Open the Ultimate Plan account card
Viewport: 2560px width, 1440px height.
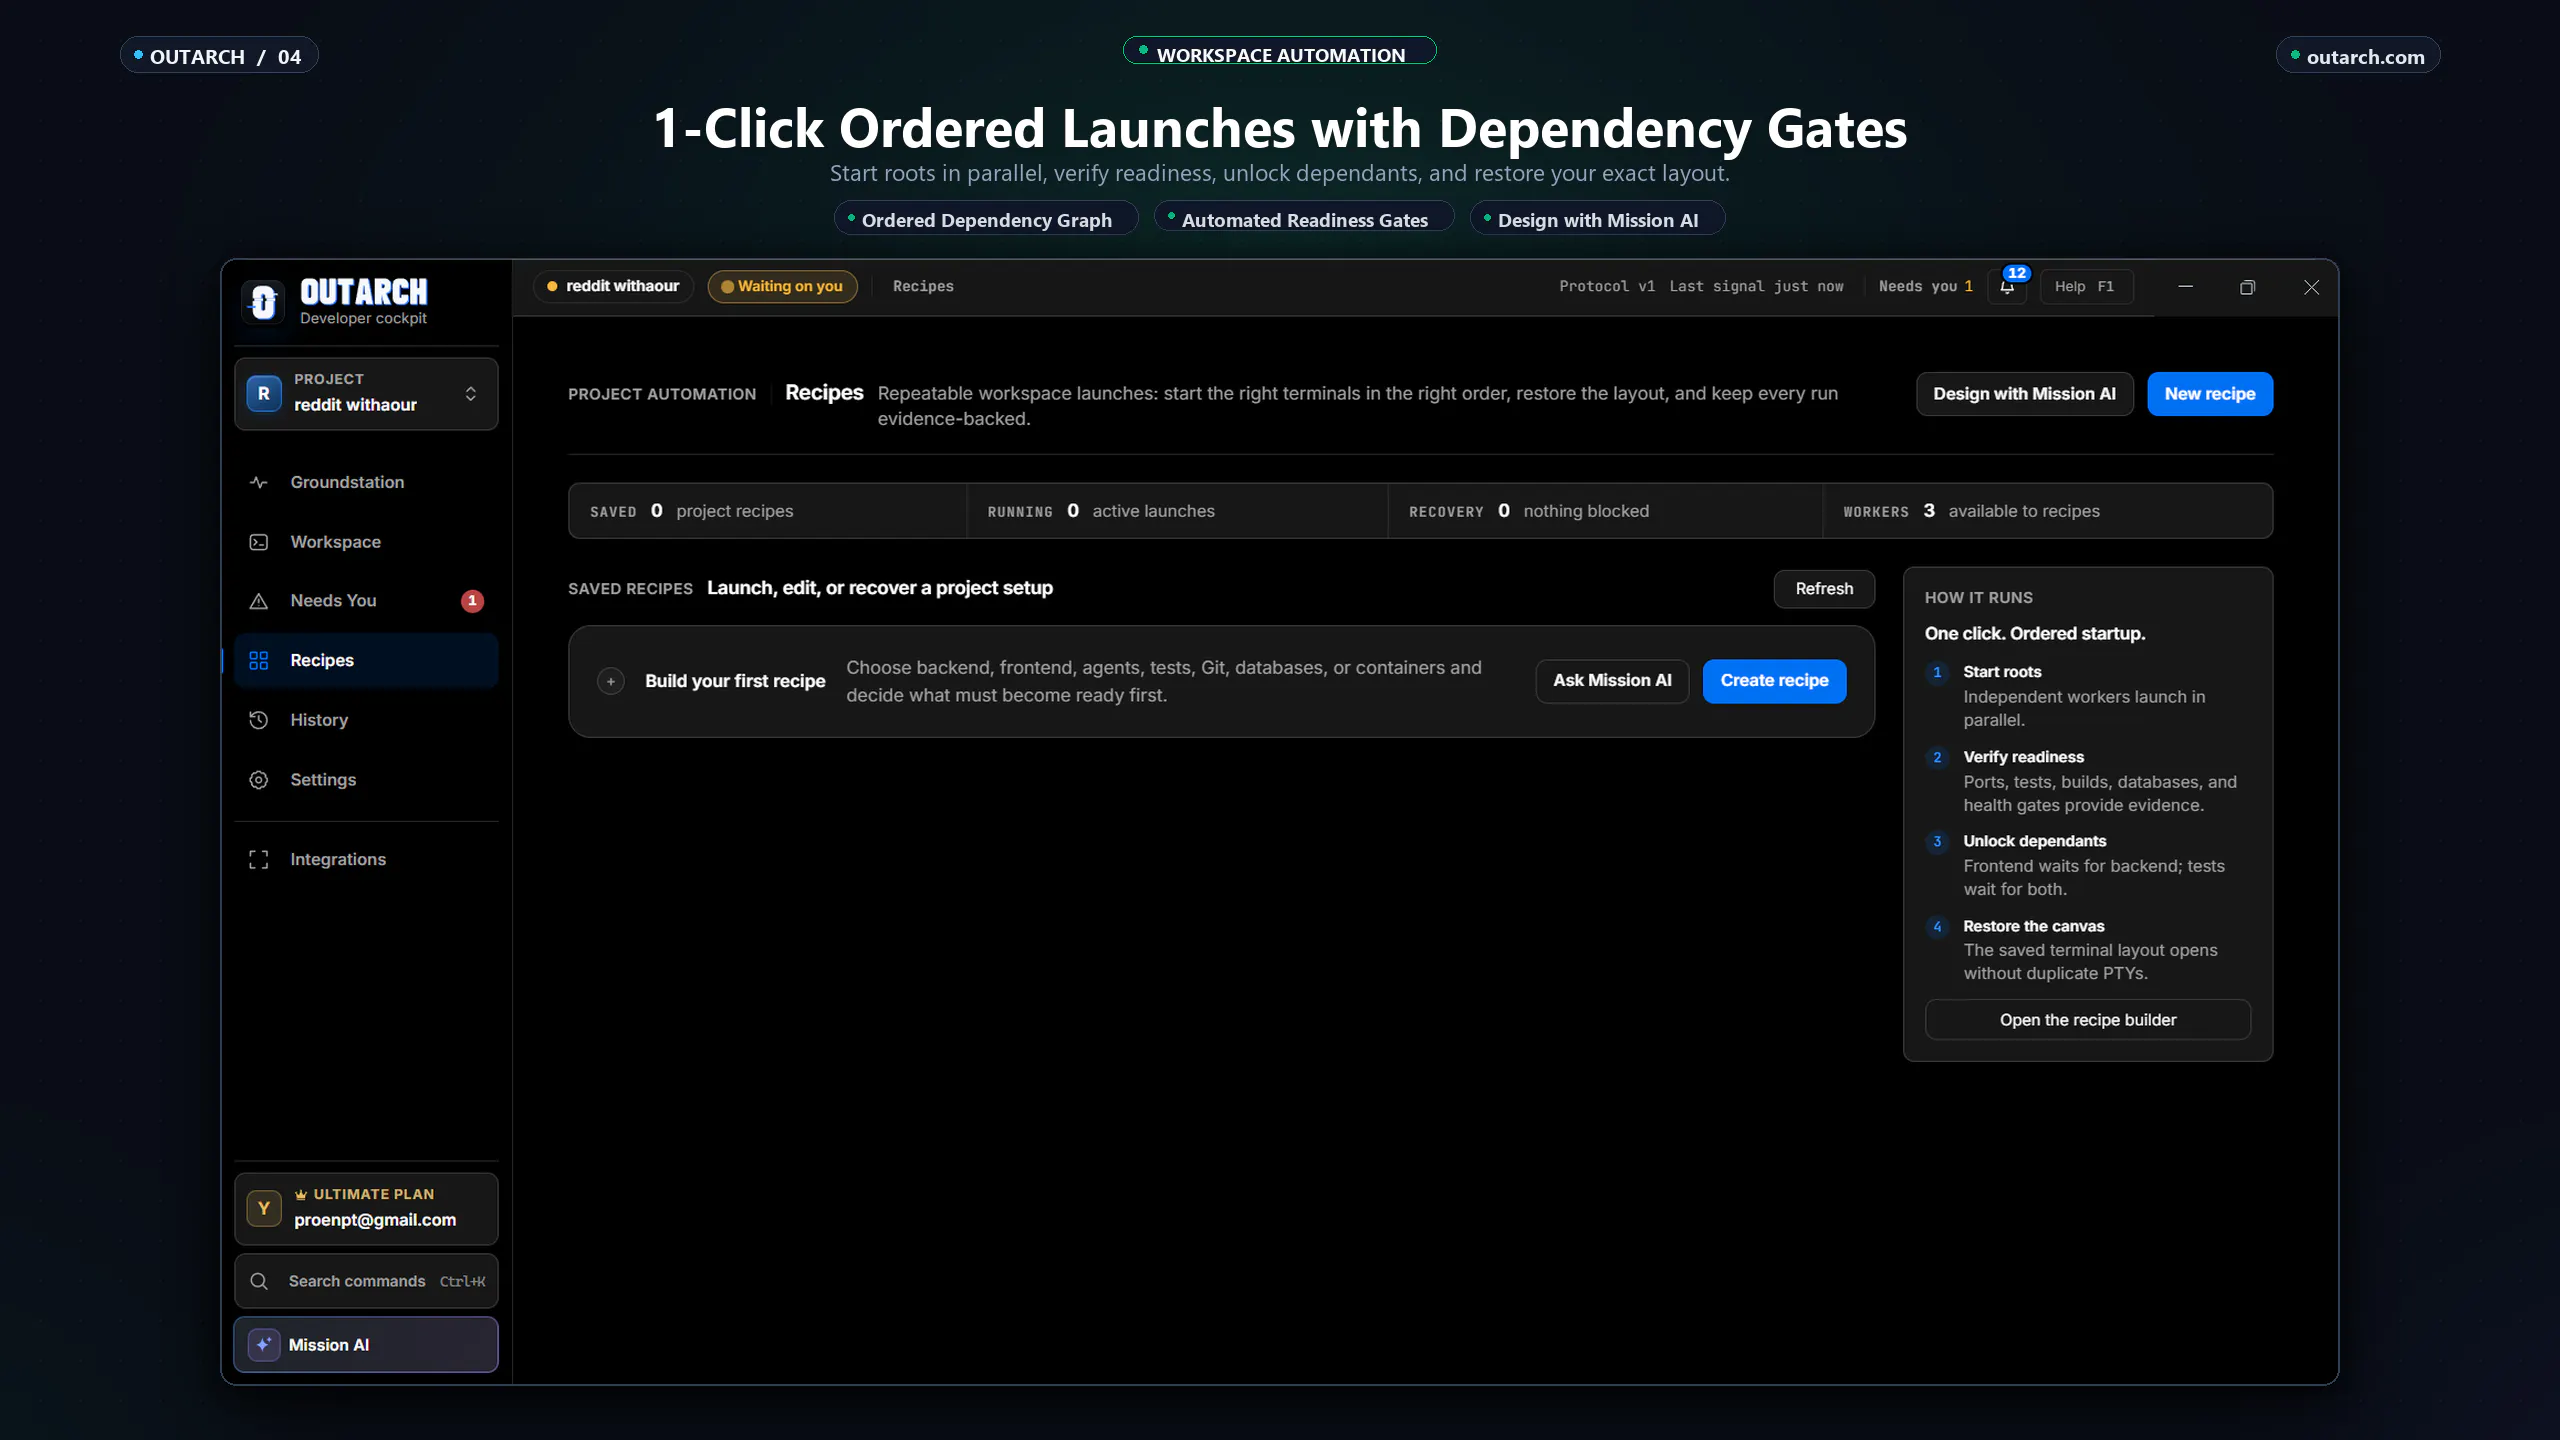[366, 1208]
